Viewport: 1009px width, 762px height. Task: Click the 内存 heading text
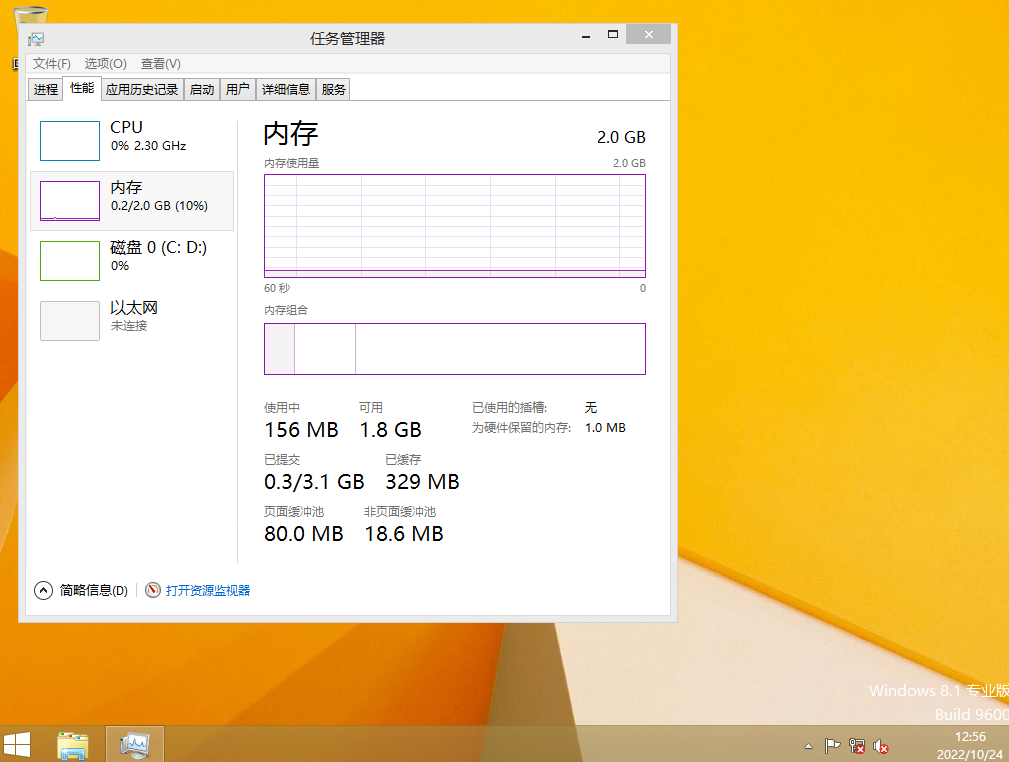tap(291, 134)
